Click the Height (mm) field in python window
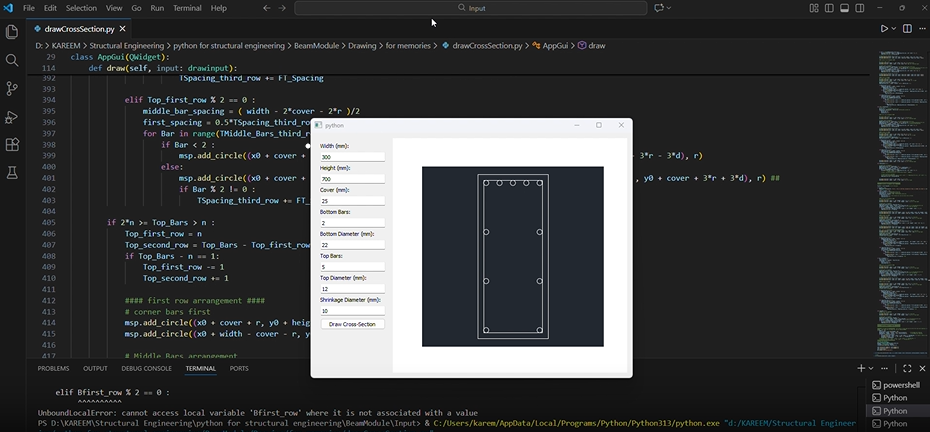This screenshot has height=432, width=930. (352, 179)
